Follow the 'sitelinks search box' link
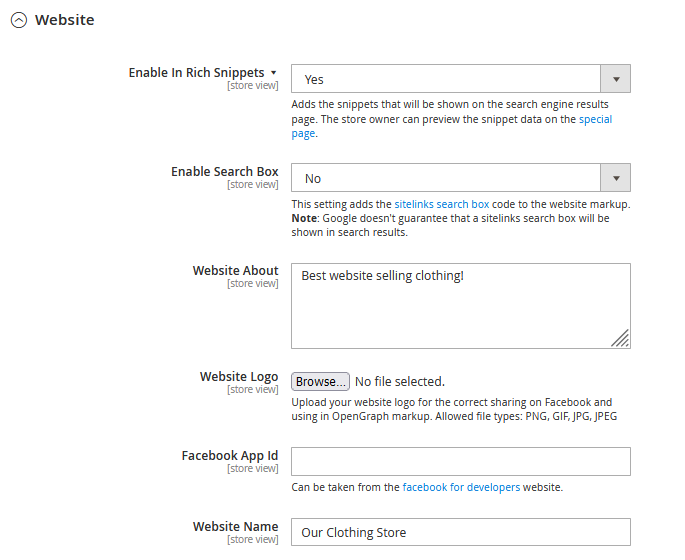 tap(441, 204)
